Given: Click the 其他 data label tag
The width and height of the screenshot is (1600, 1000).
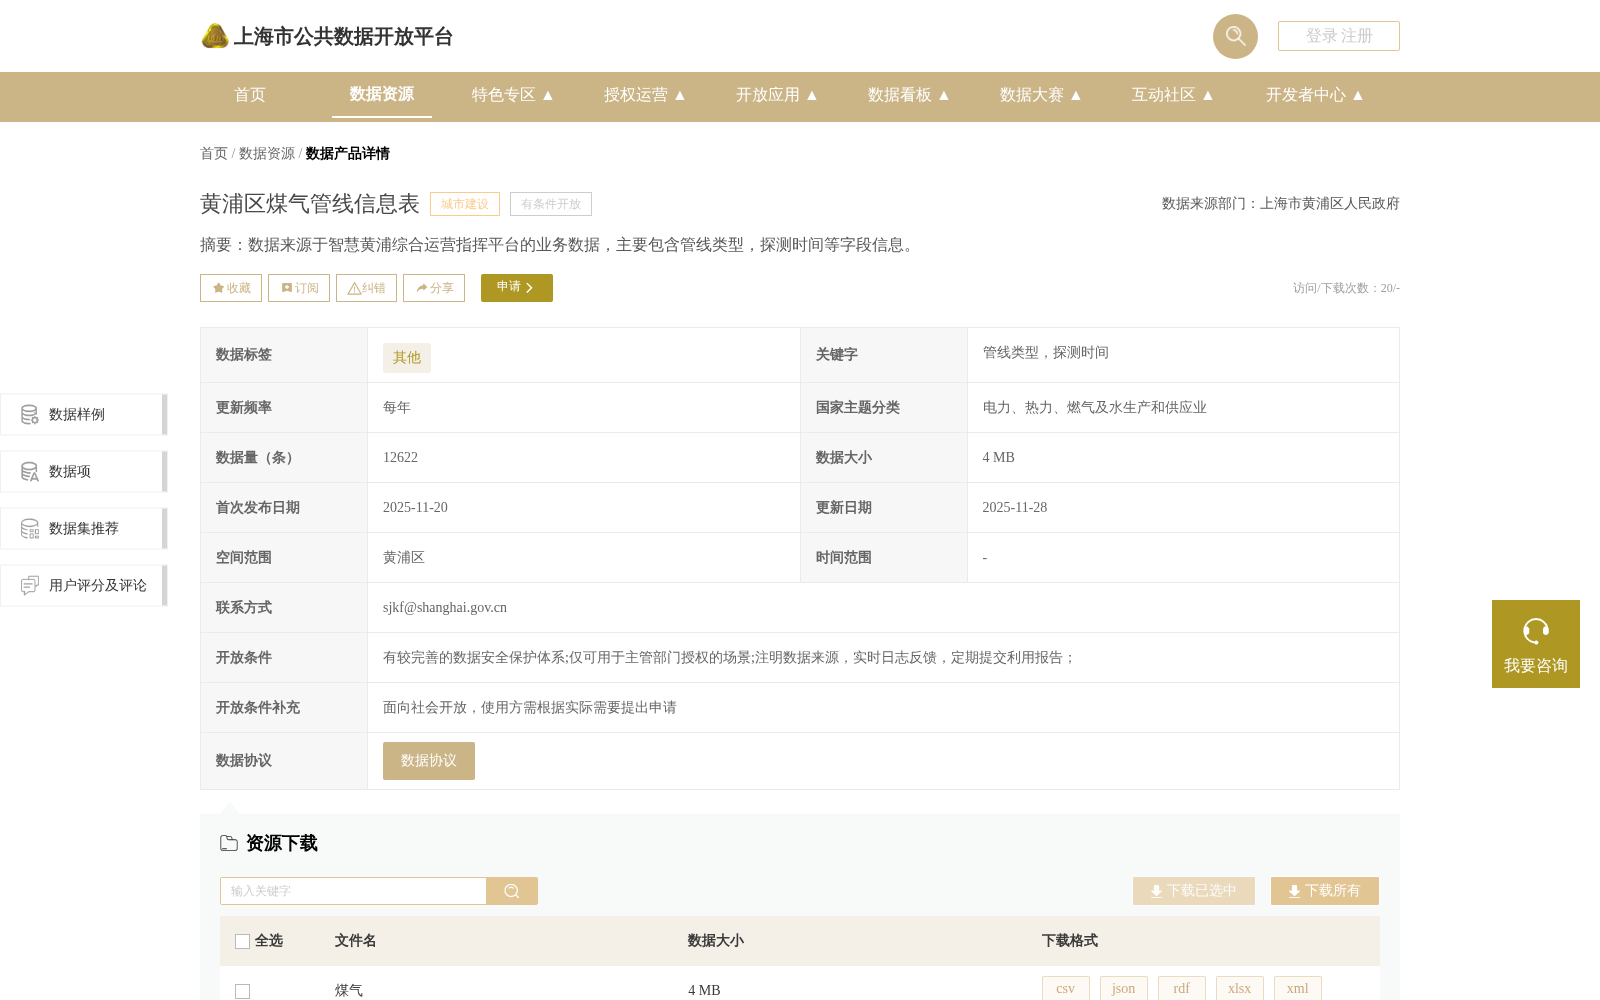Looking at the screenshot, I should click(x=407, y=358).
